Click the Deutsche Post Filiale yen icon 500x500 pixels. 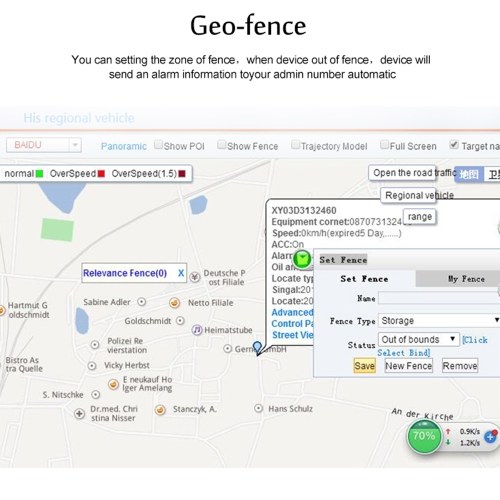coord(195,277)
